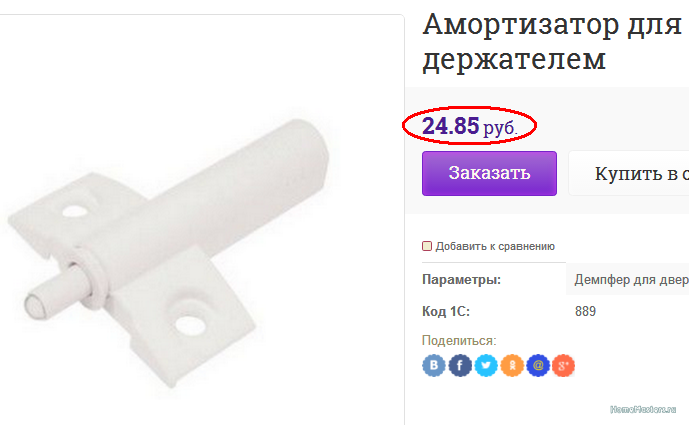
Task: Click the purple Заказать button
Action: [489, 173]
